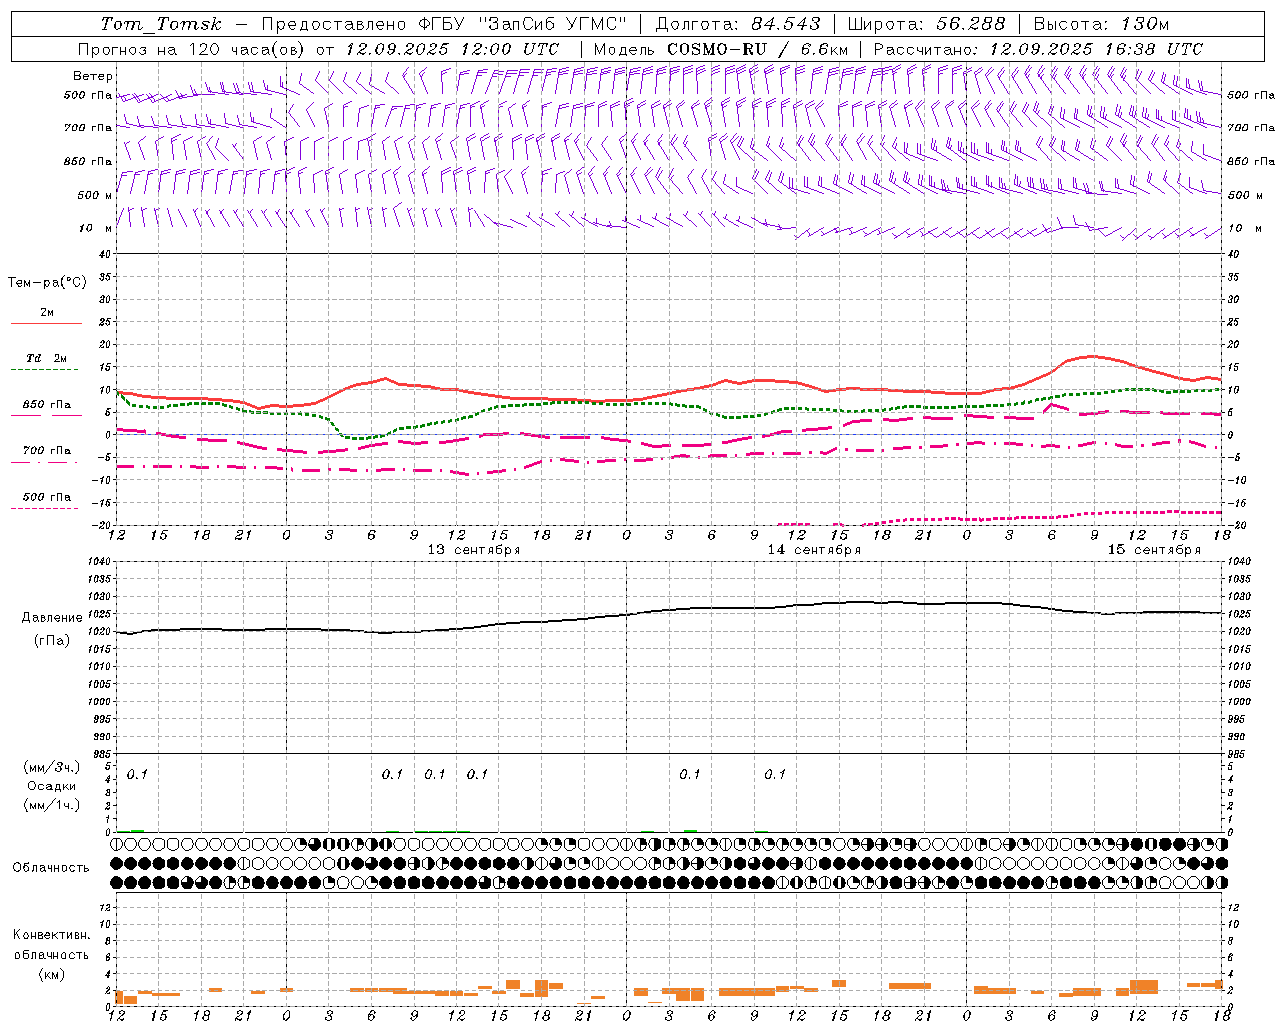The image size is (1280, 1024).
Task: Click the Конвективн. convective cloud label
Action: (x=51, y=935)
